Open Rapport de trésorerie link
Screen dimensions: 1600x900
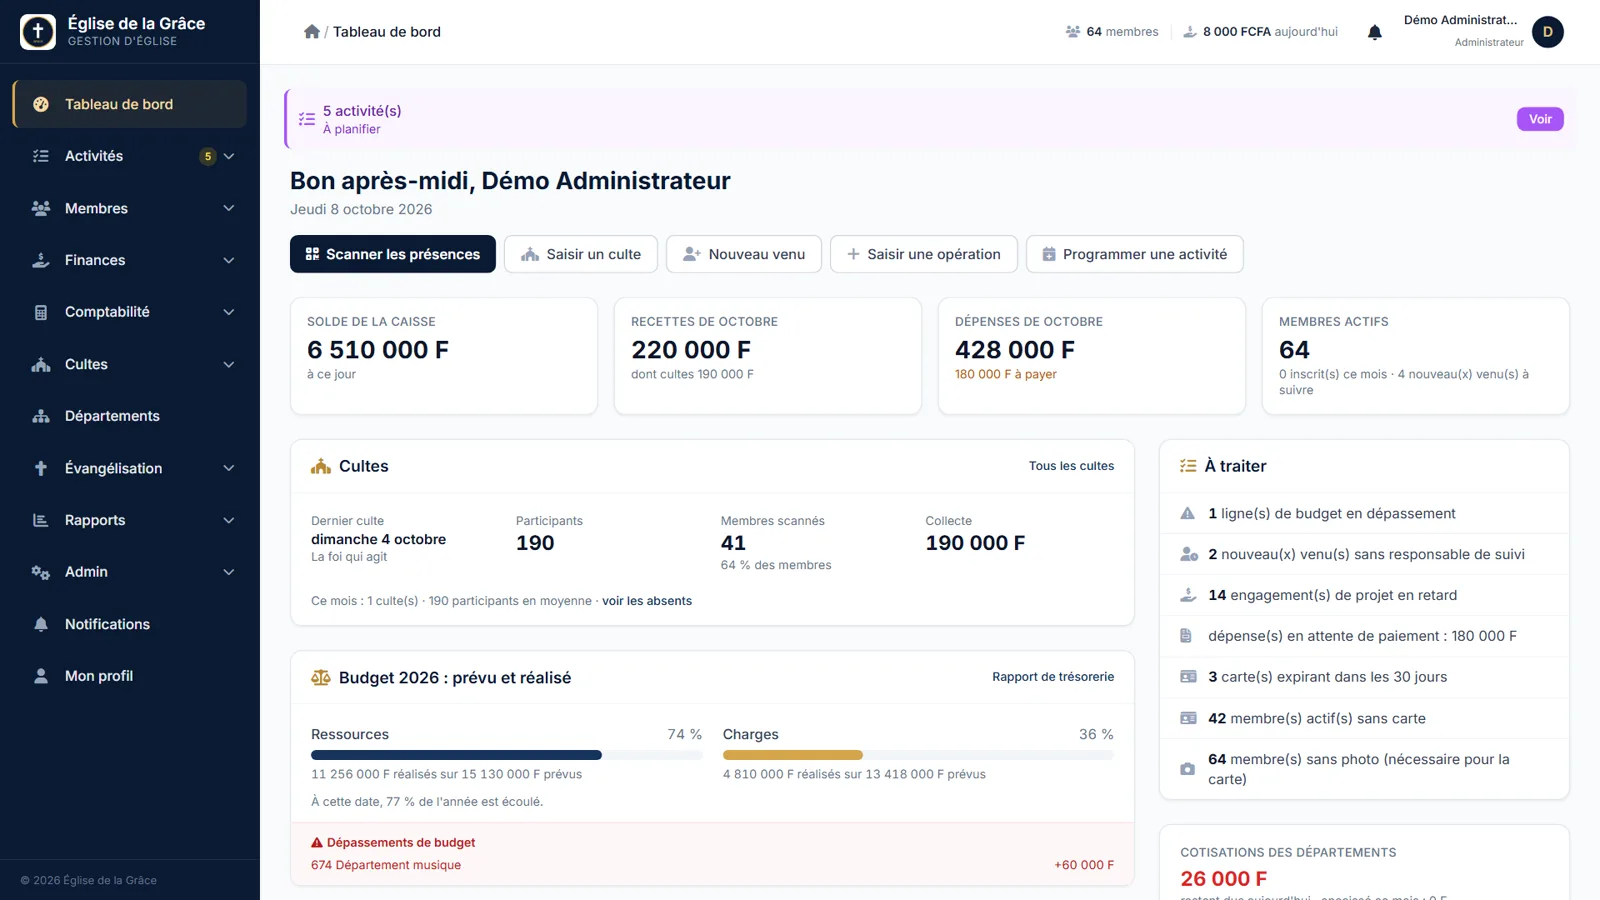tap(1053, 677)
